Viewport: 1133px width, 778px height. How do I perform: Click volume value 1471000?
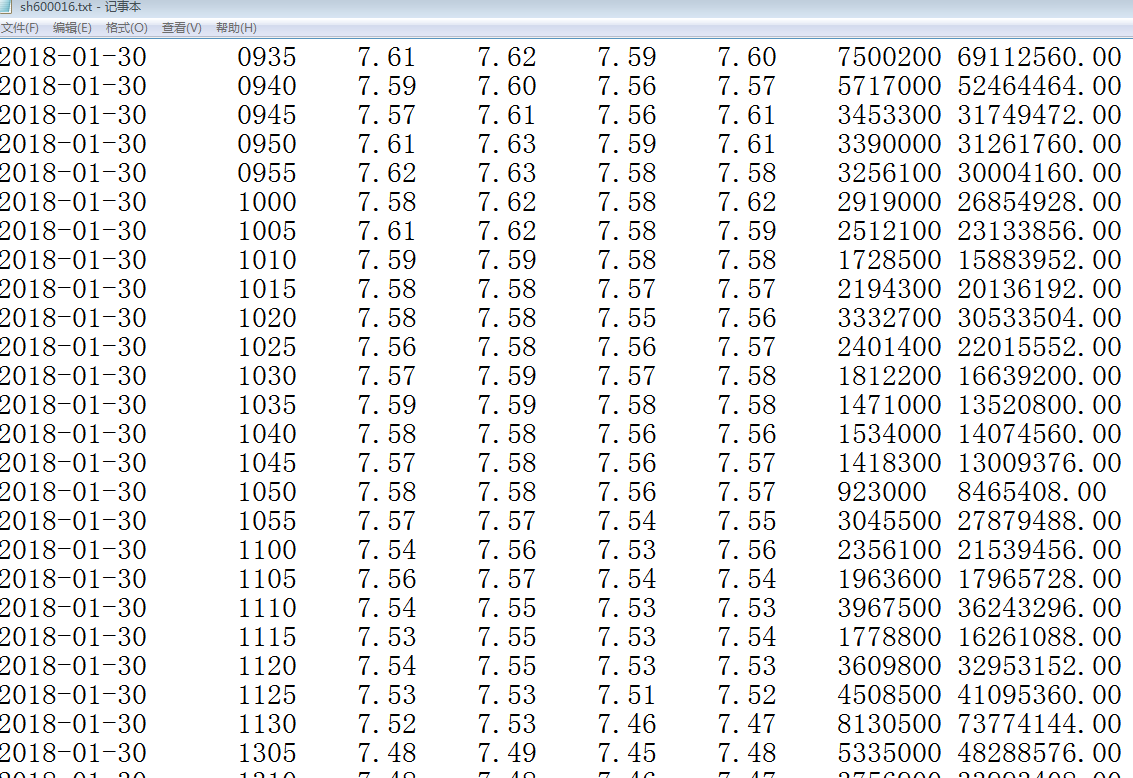tap(889, 405)
